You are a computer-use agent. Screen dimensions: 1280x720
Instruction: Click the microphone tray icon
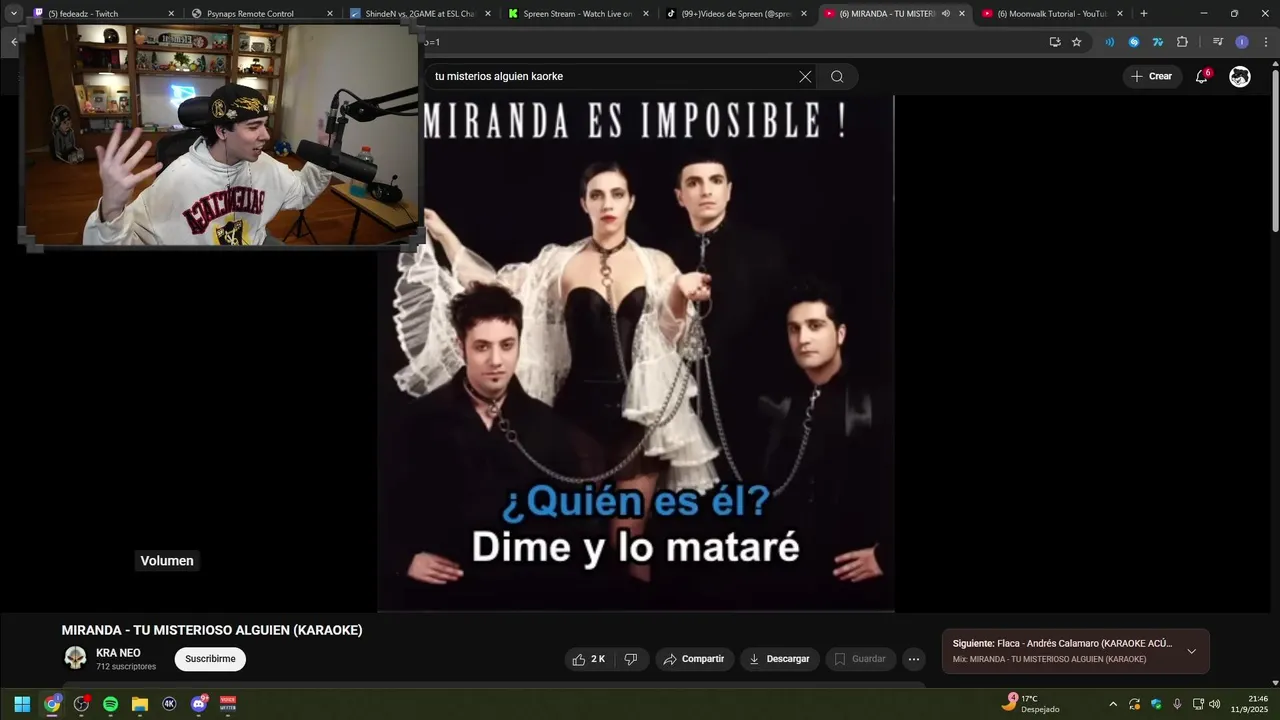1177,704
